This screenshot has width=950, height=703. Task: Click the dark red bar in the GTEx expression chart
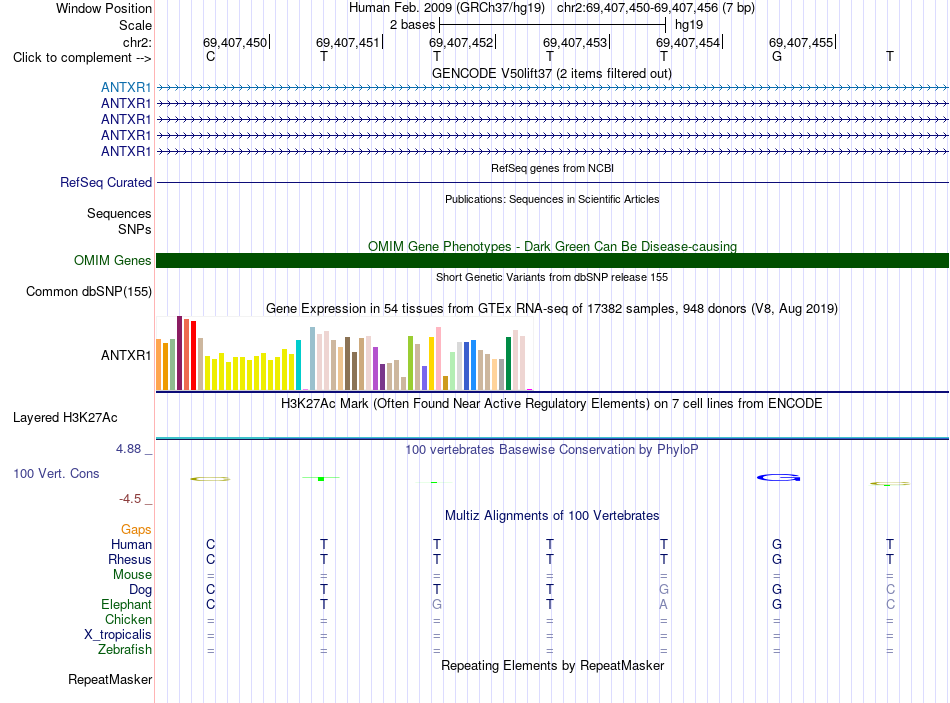pos(179,353)
